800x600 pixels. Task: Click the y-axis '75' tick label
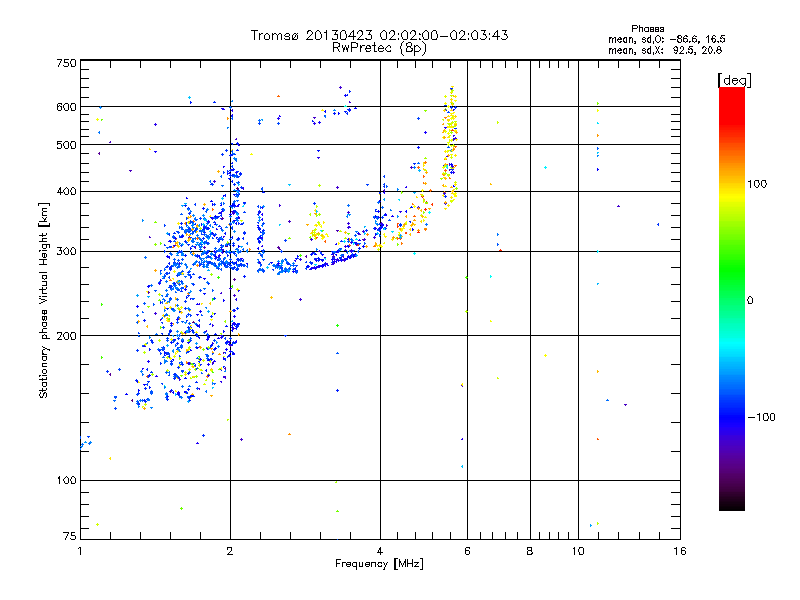pyautogui.click(x=70, y=536)
